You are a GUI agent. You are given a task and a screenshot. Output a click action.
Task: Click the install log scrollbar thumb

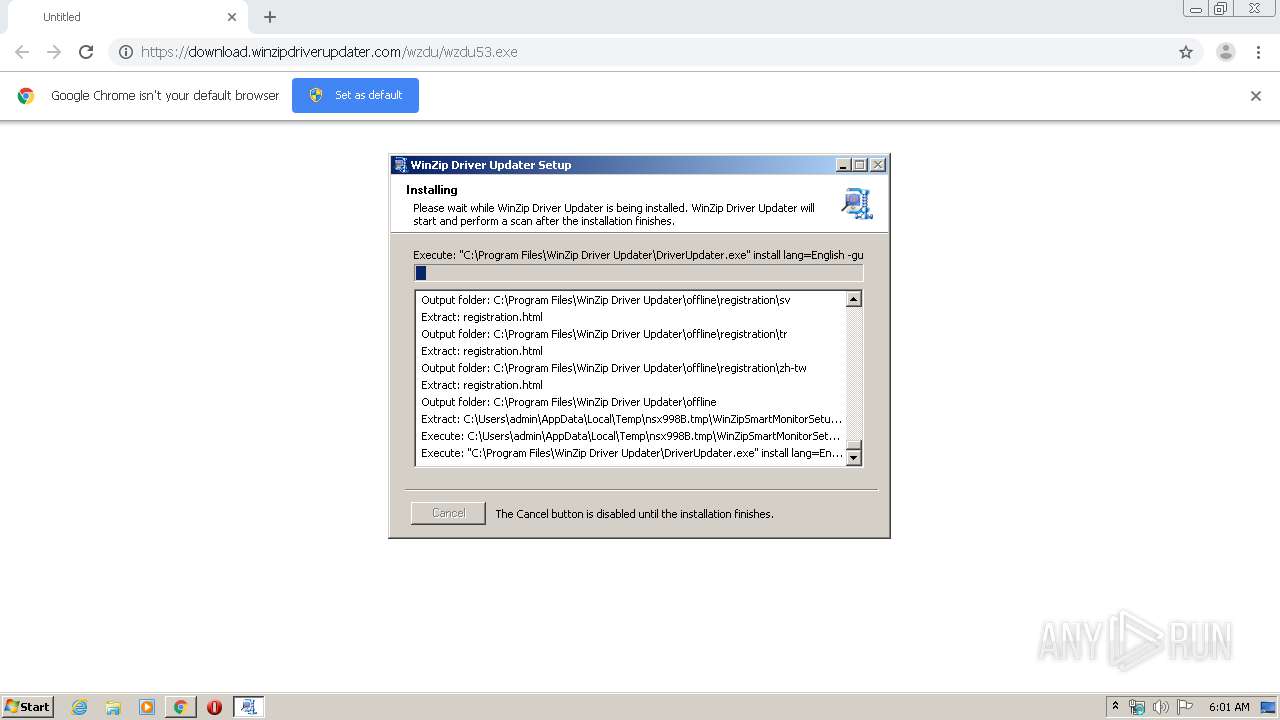[x=853, y=445]
